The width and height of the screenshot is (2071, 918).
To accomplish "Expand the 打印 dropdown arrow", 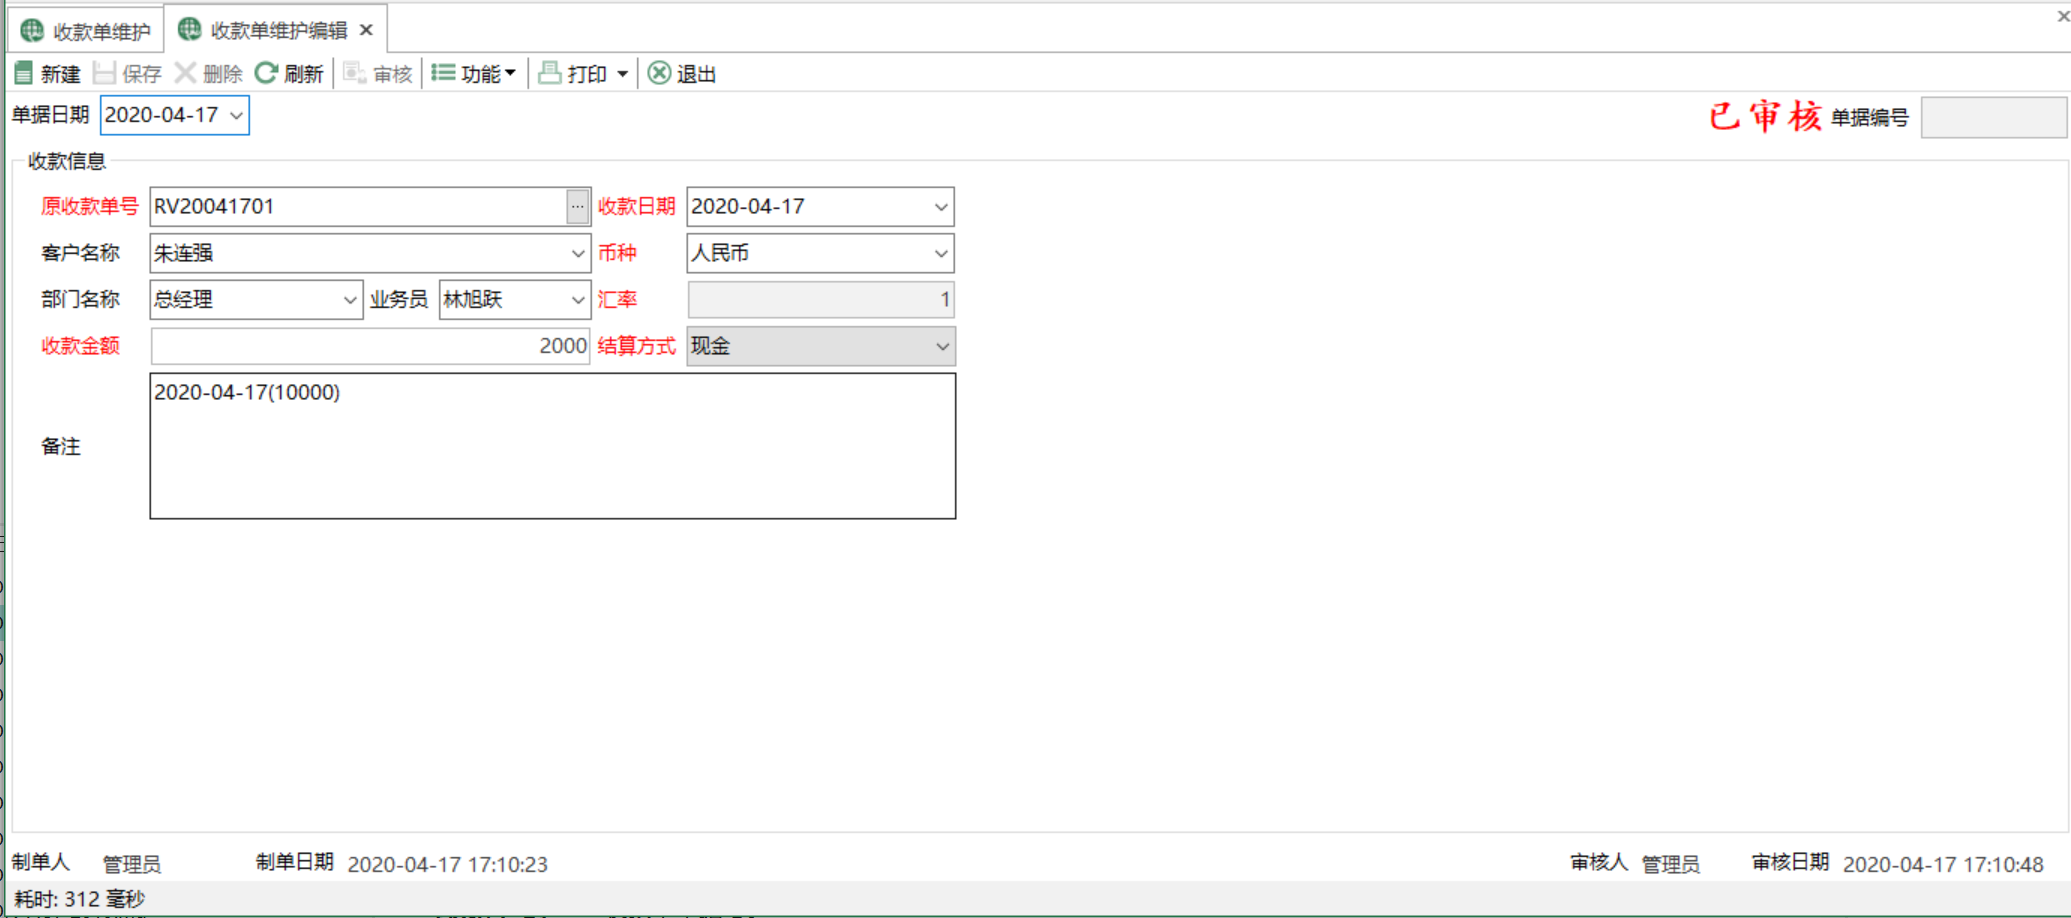I will 622,74.
